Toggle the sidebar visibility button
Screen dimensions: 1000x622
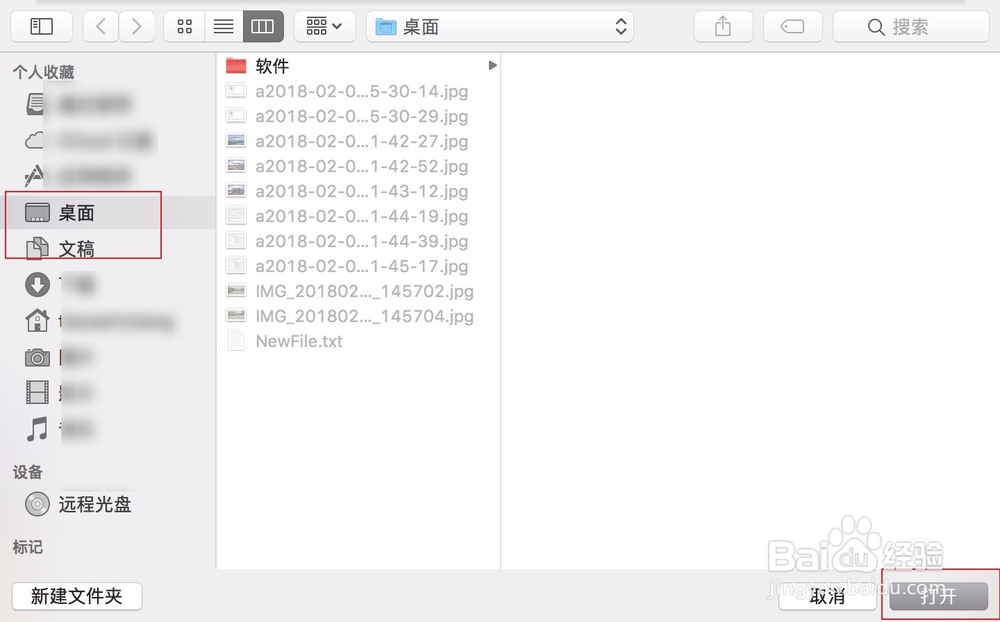(41, 26)
